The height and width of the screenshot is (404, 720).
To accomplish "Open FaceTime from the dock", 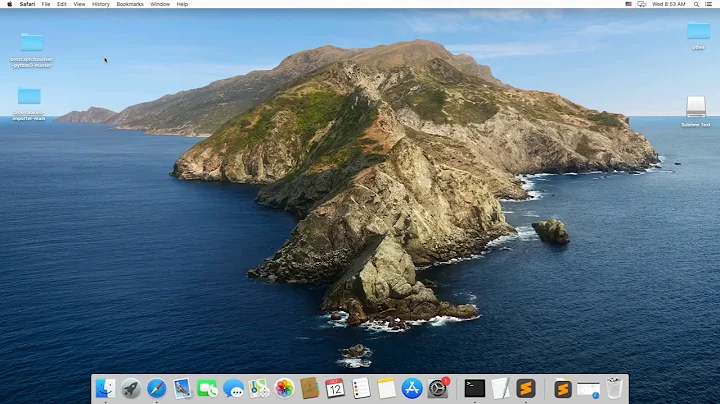I will (x=208, y=388).
